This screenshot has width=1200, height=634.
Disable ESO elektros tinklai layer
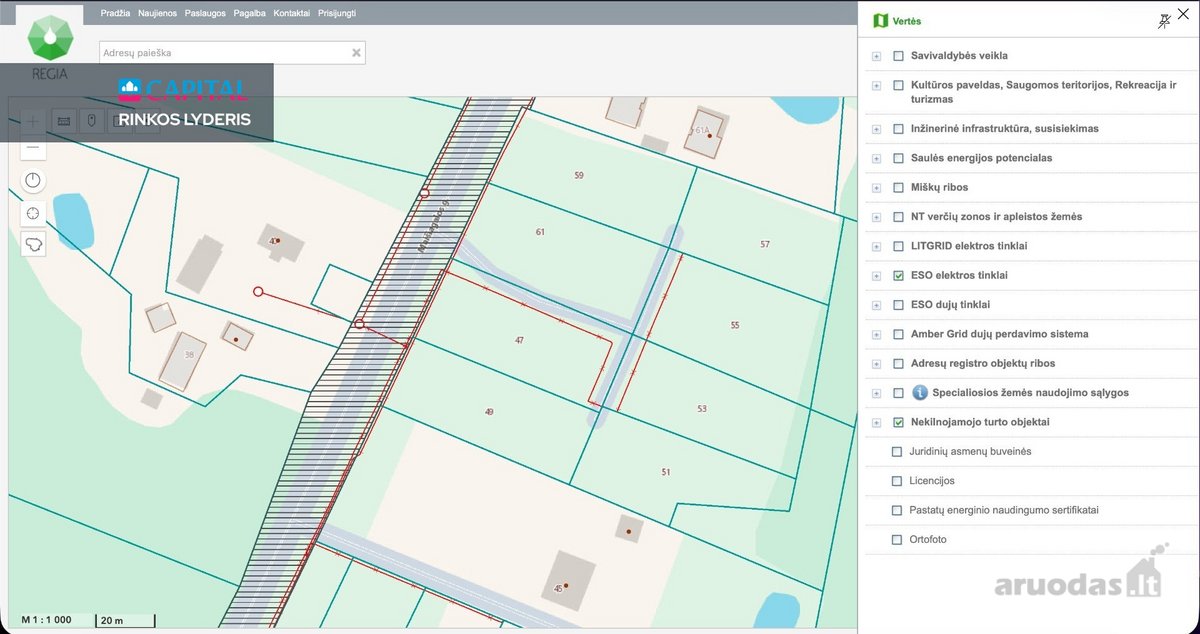point(898,275)
